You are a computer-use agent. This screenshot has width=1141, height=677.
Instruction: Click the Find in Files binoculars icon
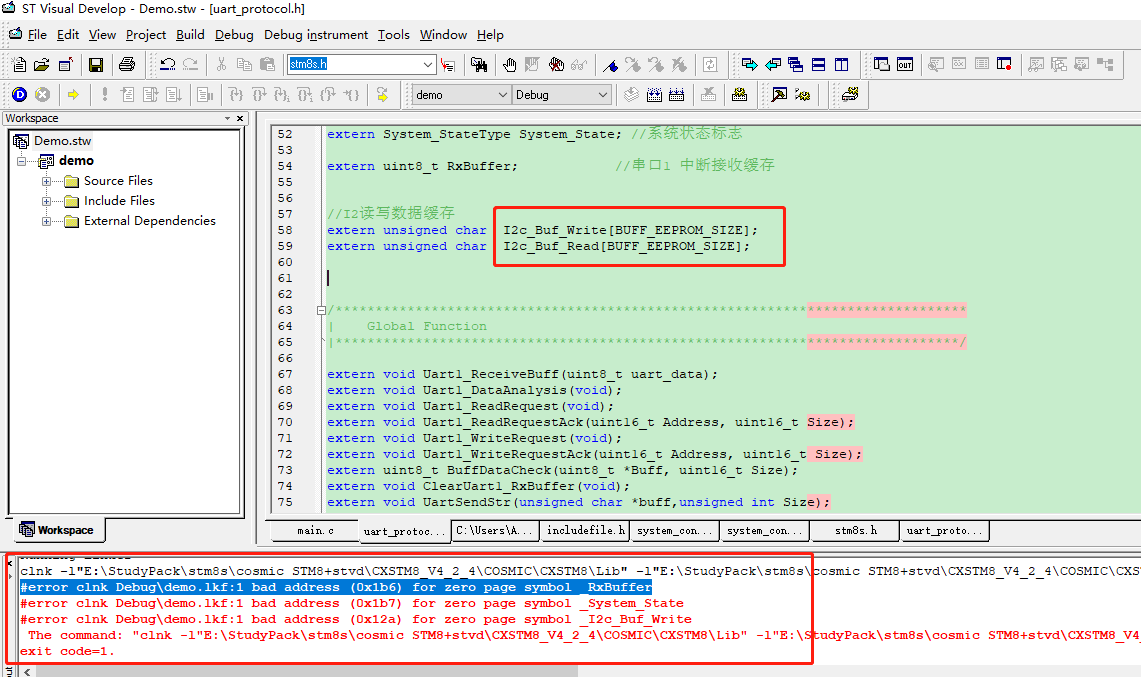tap(479, 65)
